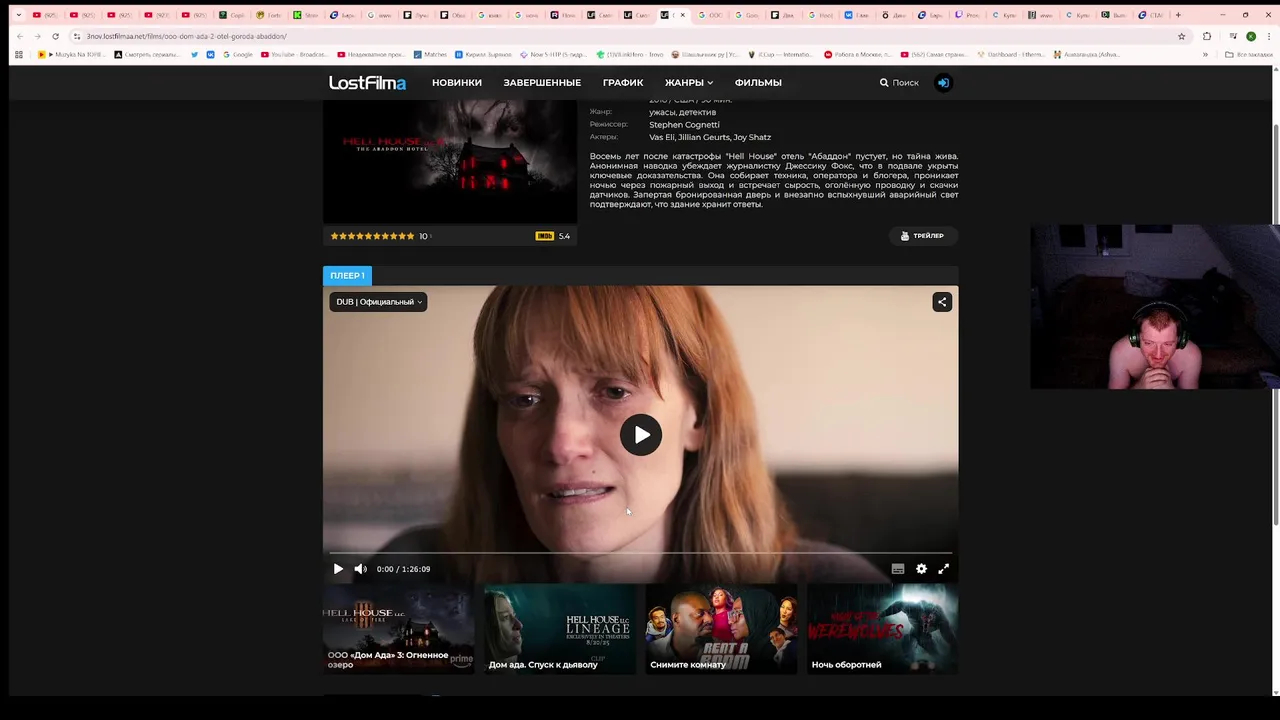
Task: Open the tab search dropdown arrow
Action: pyautogui.click(x=18, y=15)
